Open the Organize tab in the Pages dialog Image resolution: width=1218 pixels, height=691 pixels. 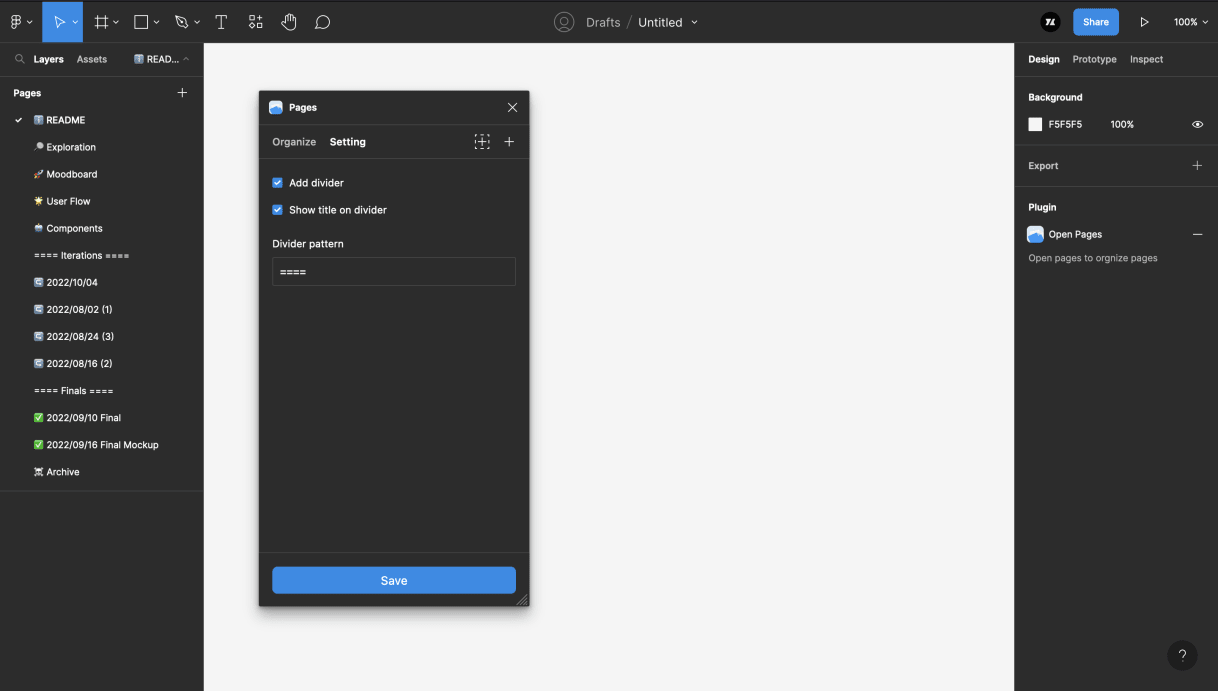(293, 141)
